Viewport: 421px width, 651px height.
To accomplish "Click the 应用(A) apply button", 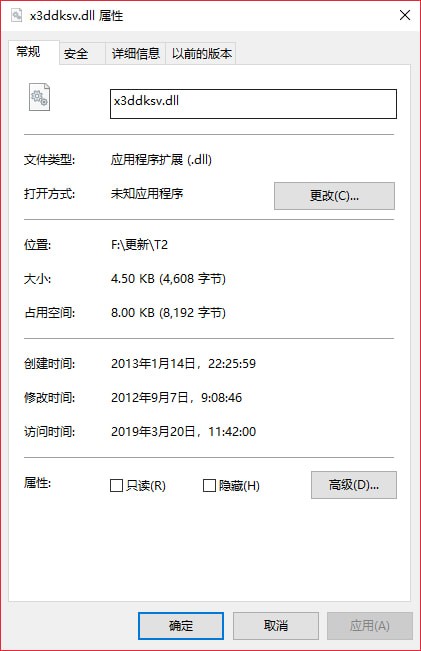I will pyautogui.click(x=370, y=626).
